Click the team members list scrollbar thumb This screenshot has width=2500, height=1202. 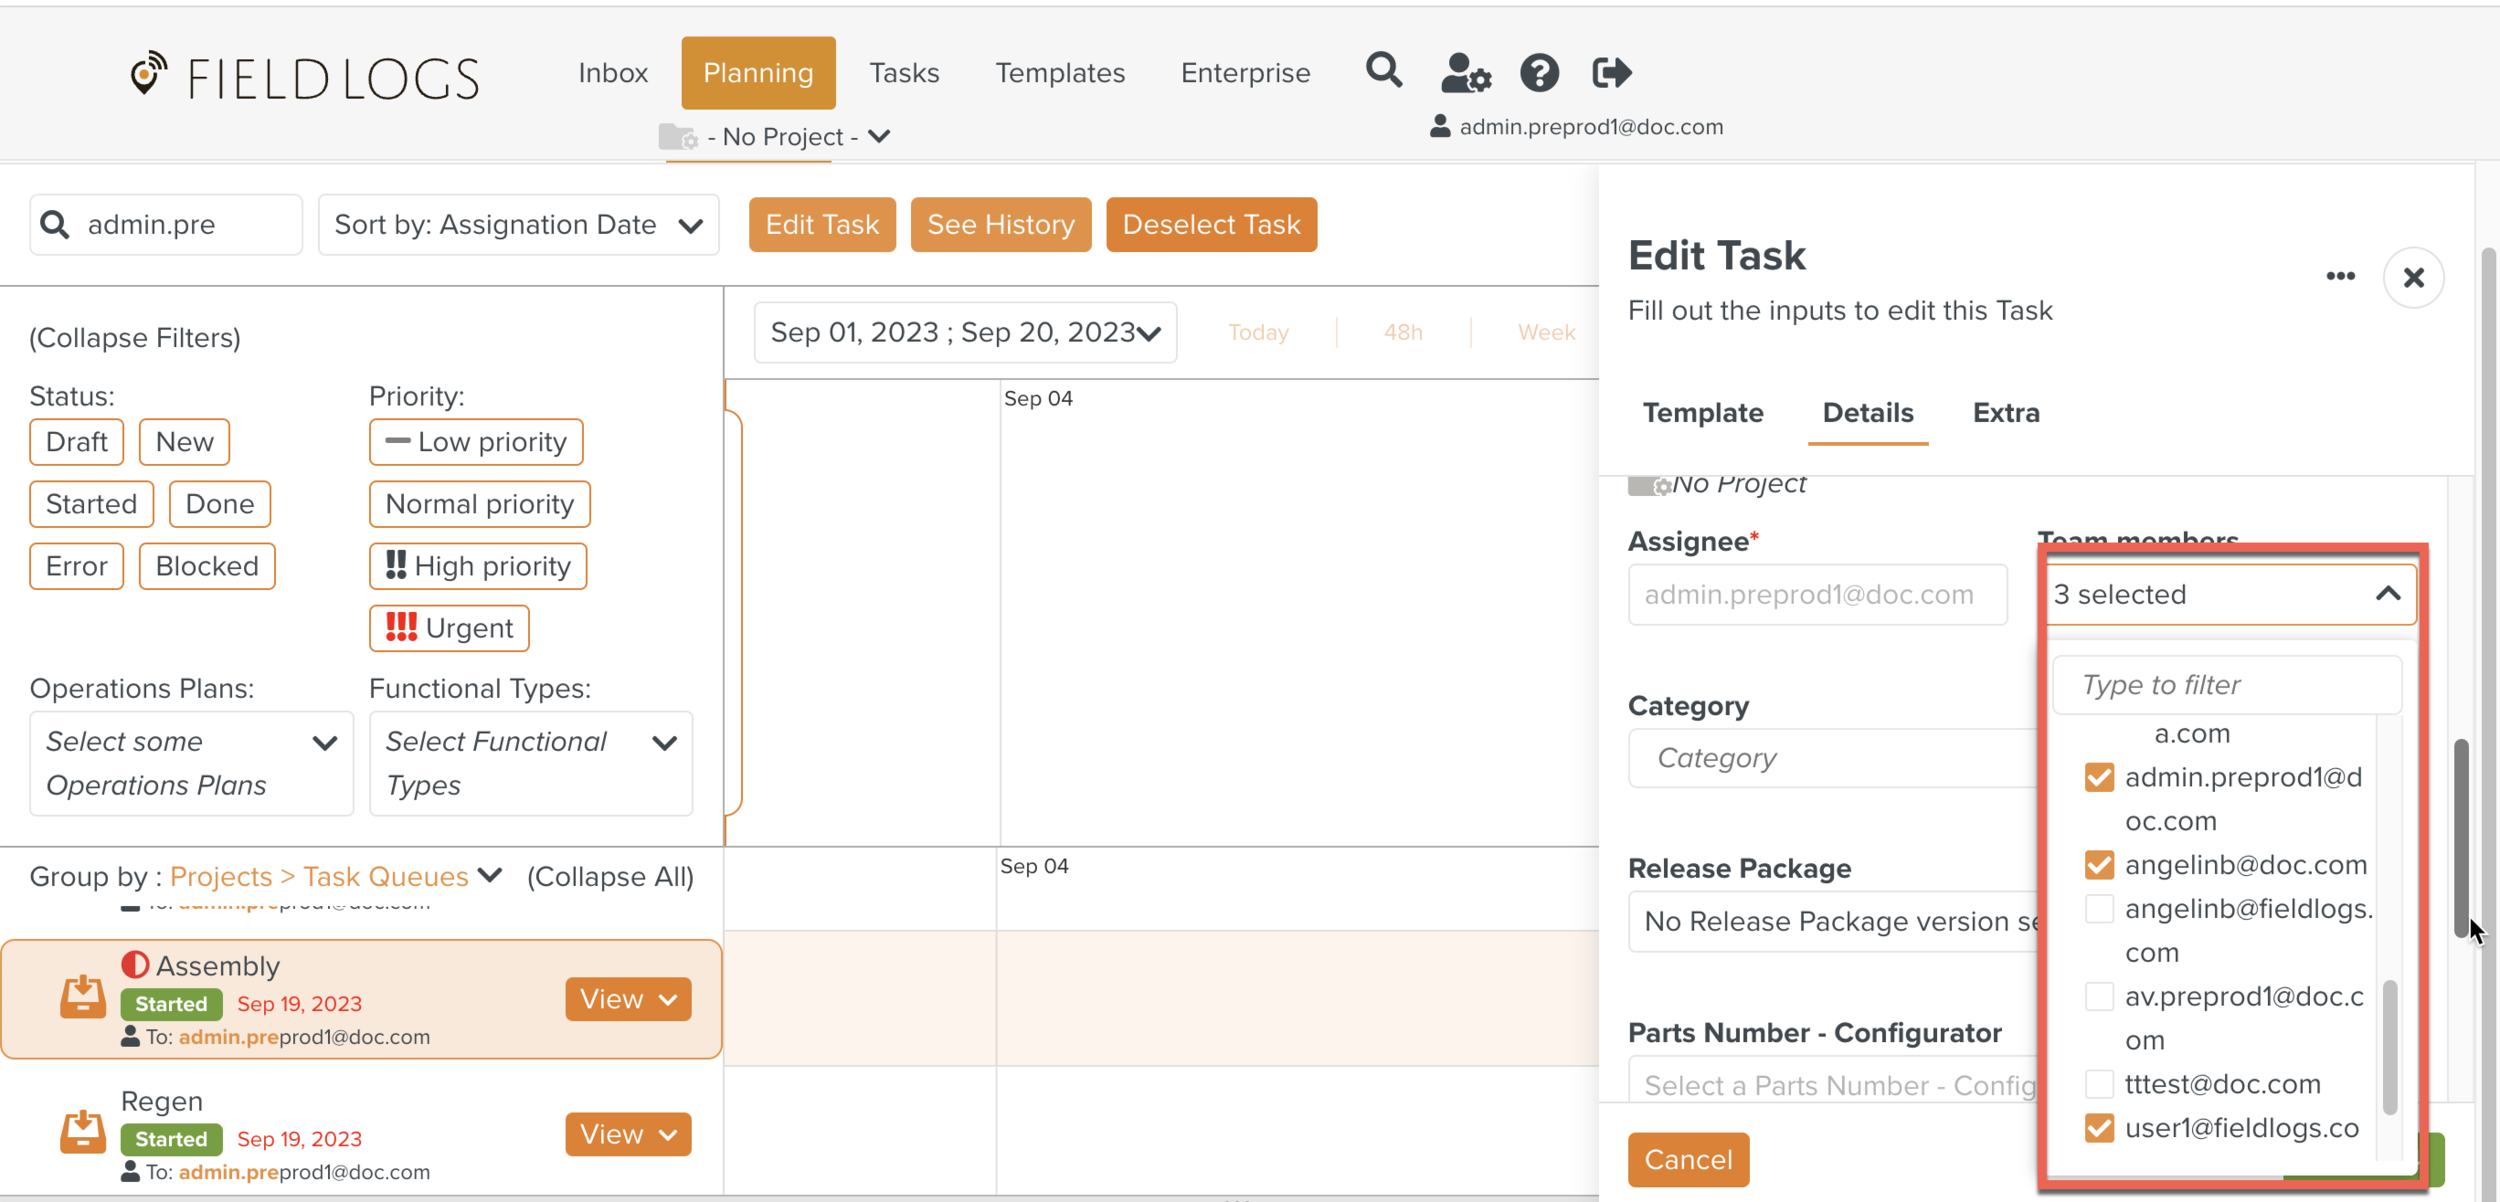tap(2390, 1045)
